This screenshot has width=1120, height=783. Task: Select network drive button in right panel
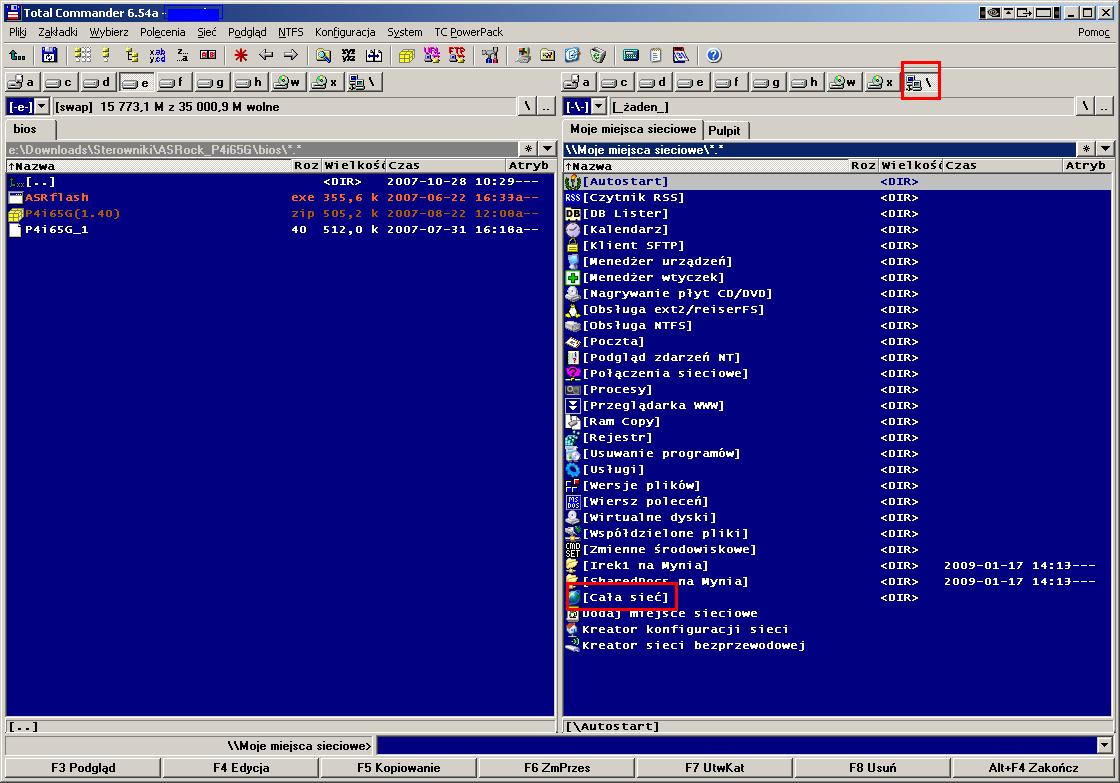click(920, 82)
